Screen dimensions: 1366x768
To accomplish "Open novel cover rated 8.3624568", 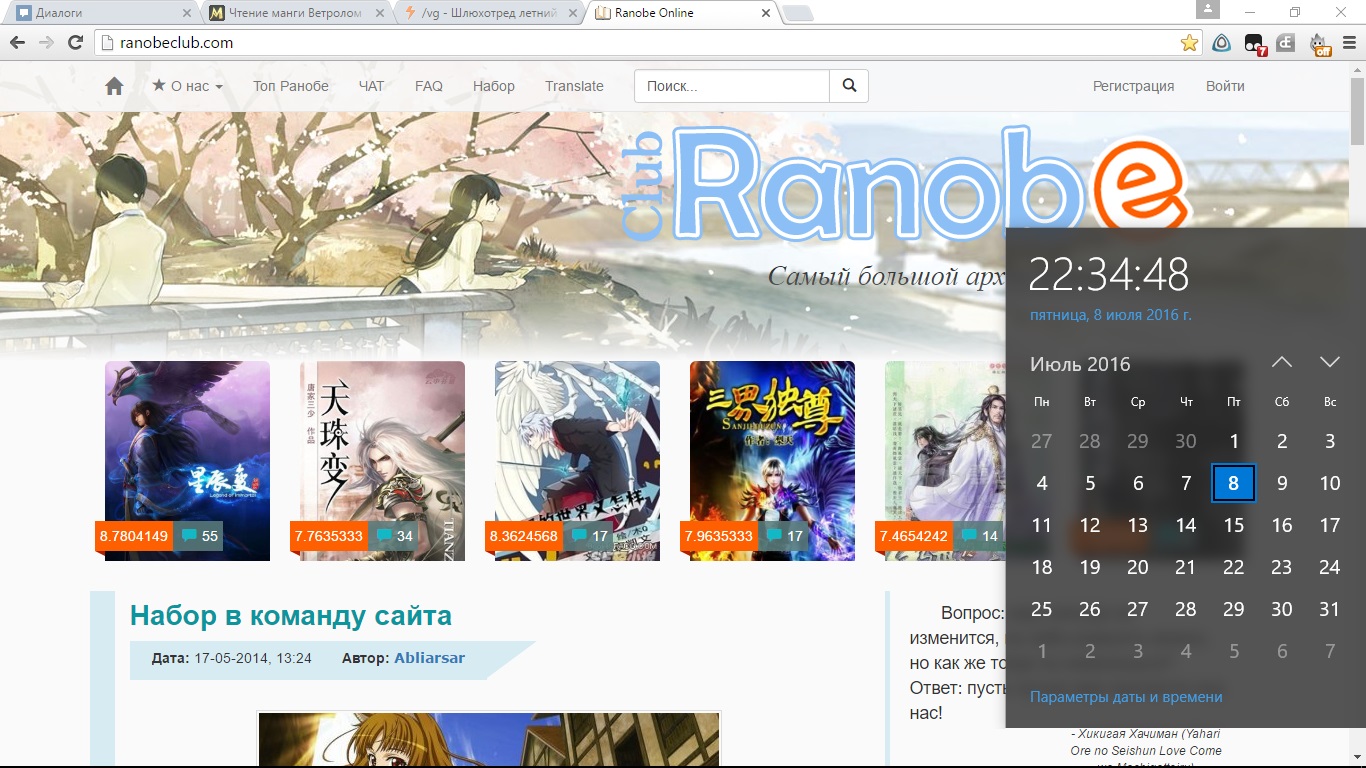I will [x=577, y=460].
